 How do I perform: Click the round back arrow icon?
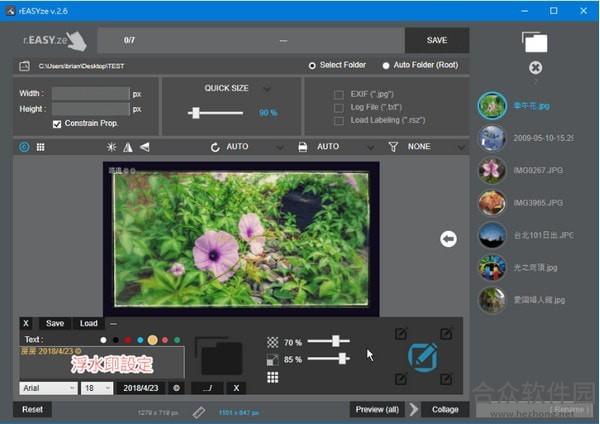pos(448,239)
